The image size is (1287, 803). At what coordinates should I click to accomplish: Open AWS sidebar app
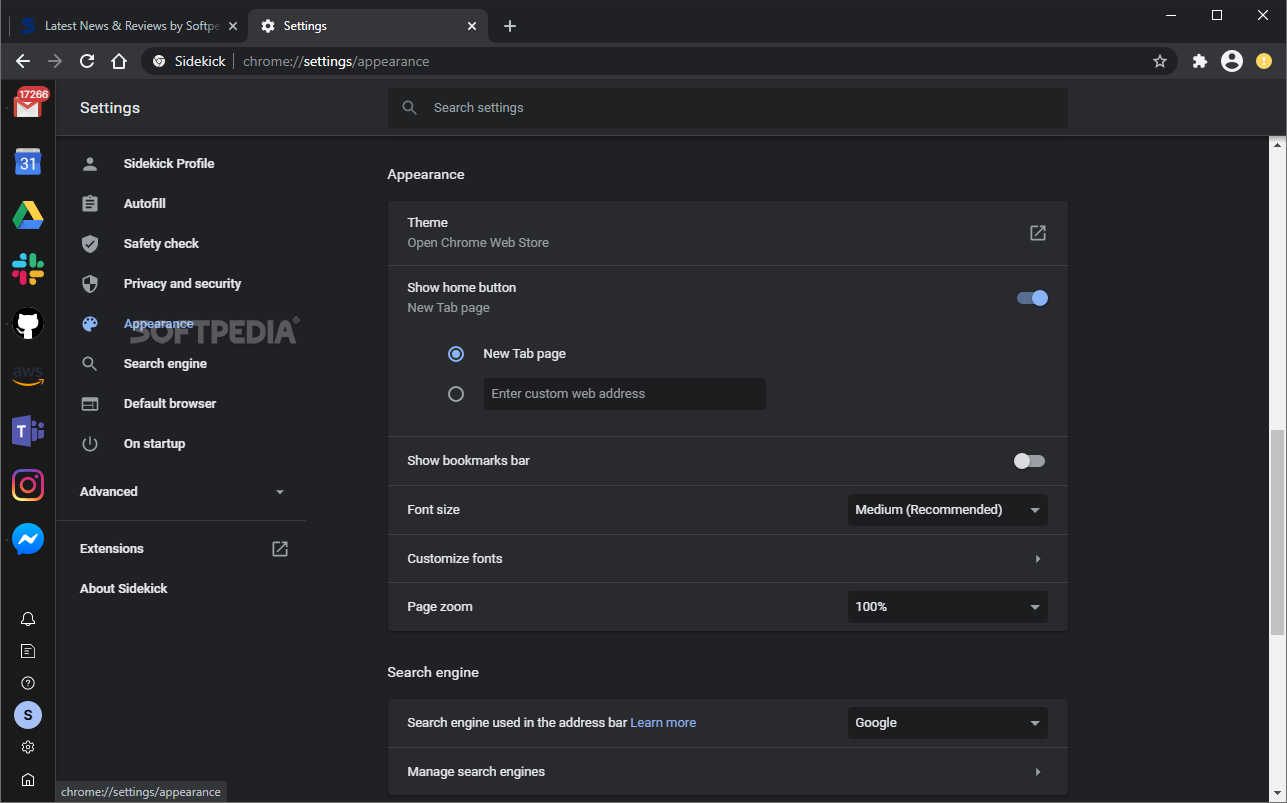pyautogui.click(x=28, y=376)
